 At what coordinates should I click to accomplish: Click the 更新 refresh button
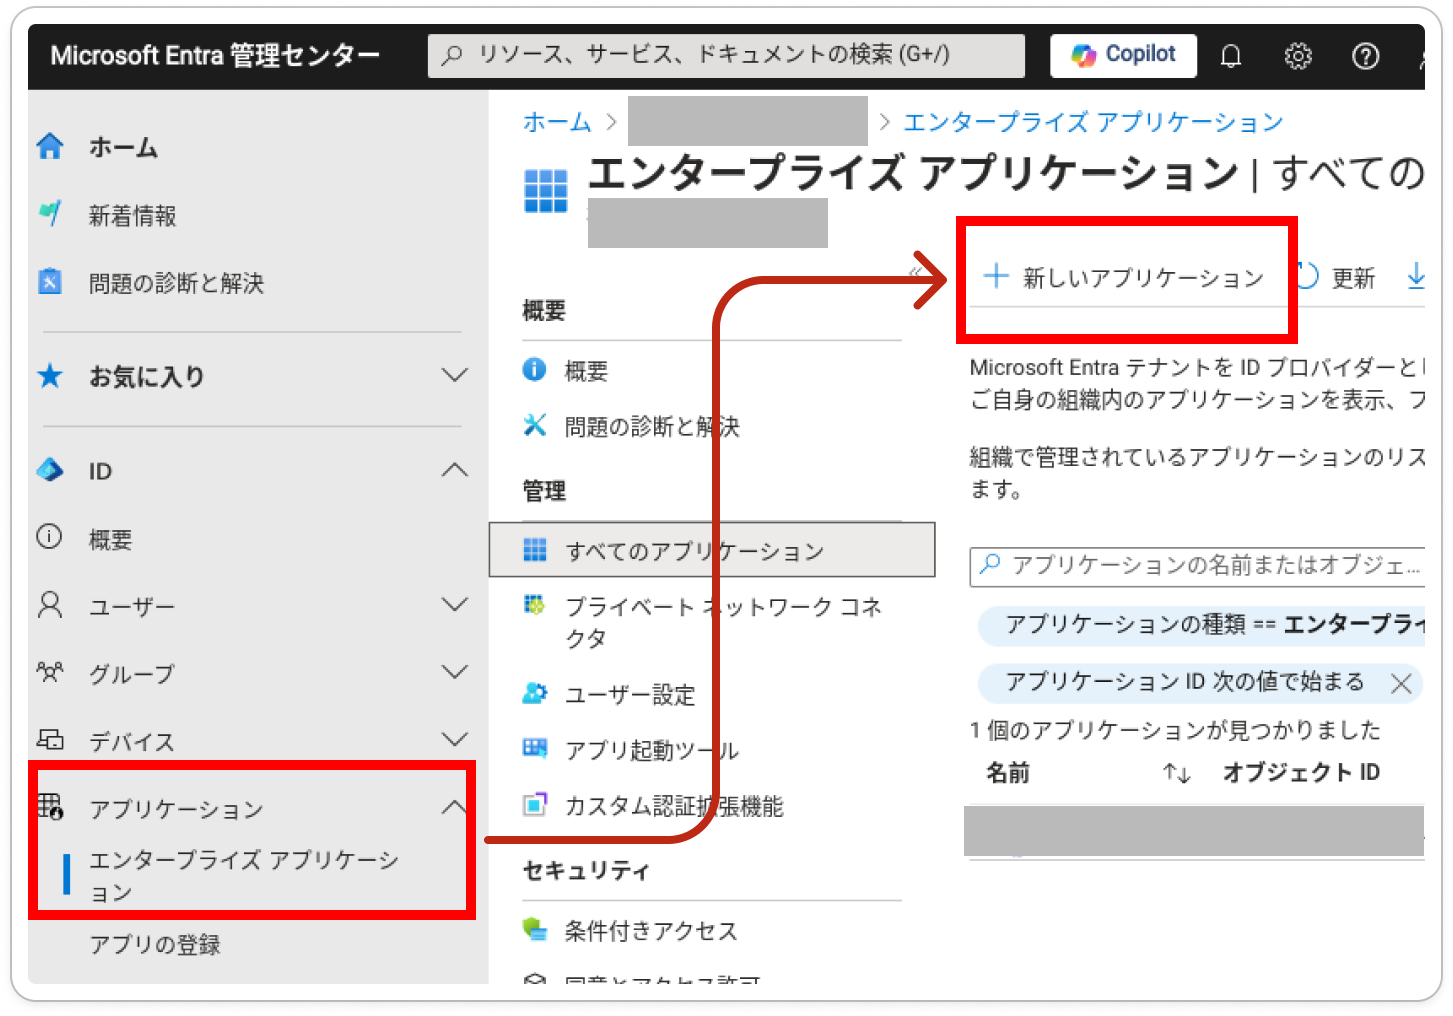click(x=1336, y=277)
